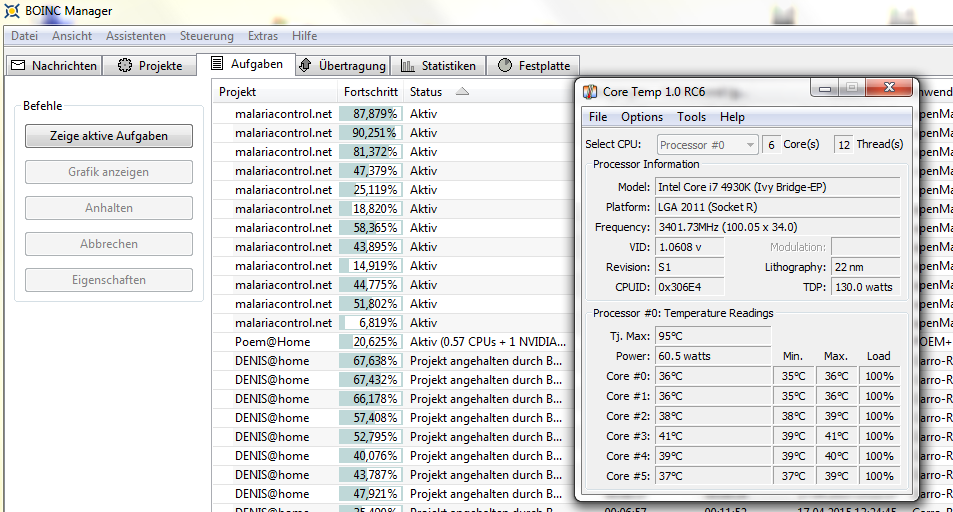Screen dimensions: 953x512
Task: Open Core Temp Help menu
Action: pyautogui.click(x=732, y=117)
